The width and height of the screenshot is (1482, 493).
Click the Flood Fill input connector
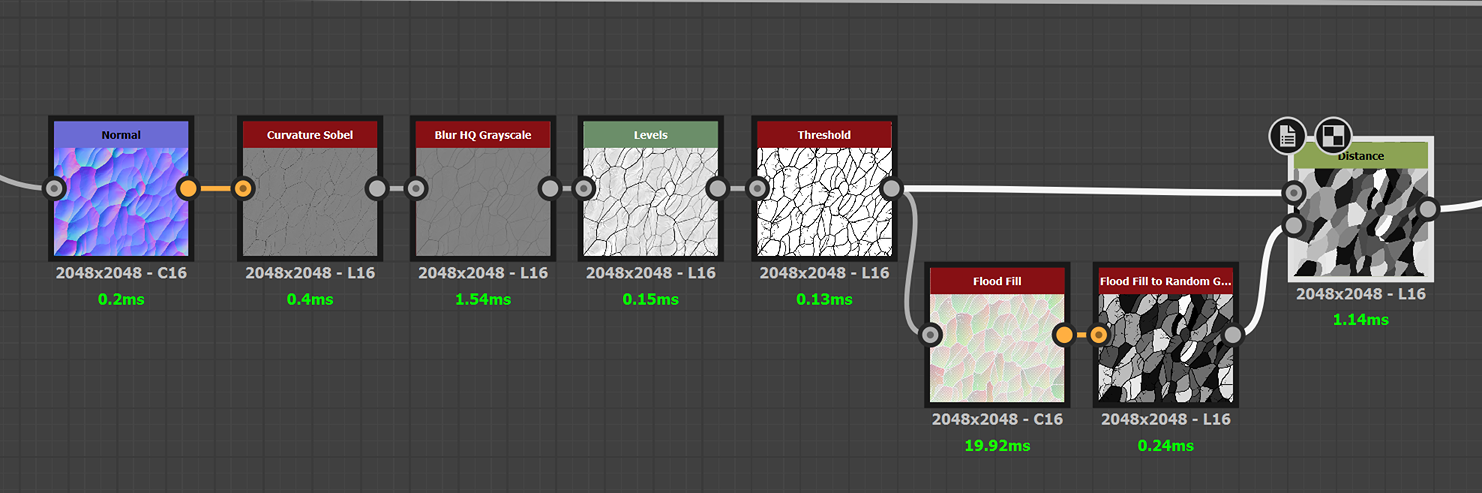931,335
